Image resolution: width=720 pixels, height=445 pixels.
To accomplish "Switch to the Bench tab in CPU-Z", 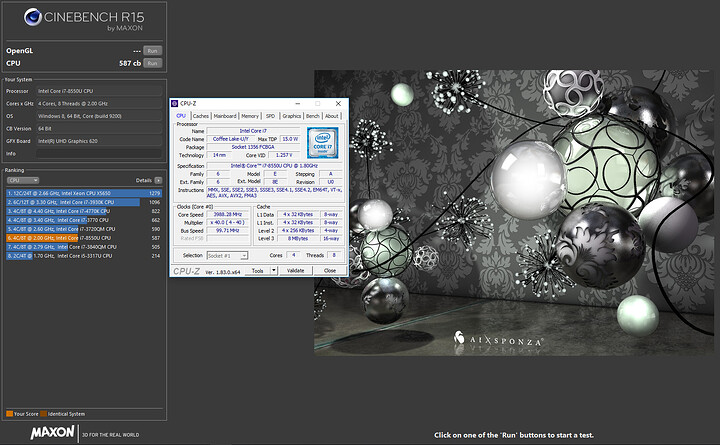I will coord(313,116).
